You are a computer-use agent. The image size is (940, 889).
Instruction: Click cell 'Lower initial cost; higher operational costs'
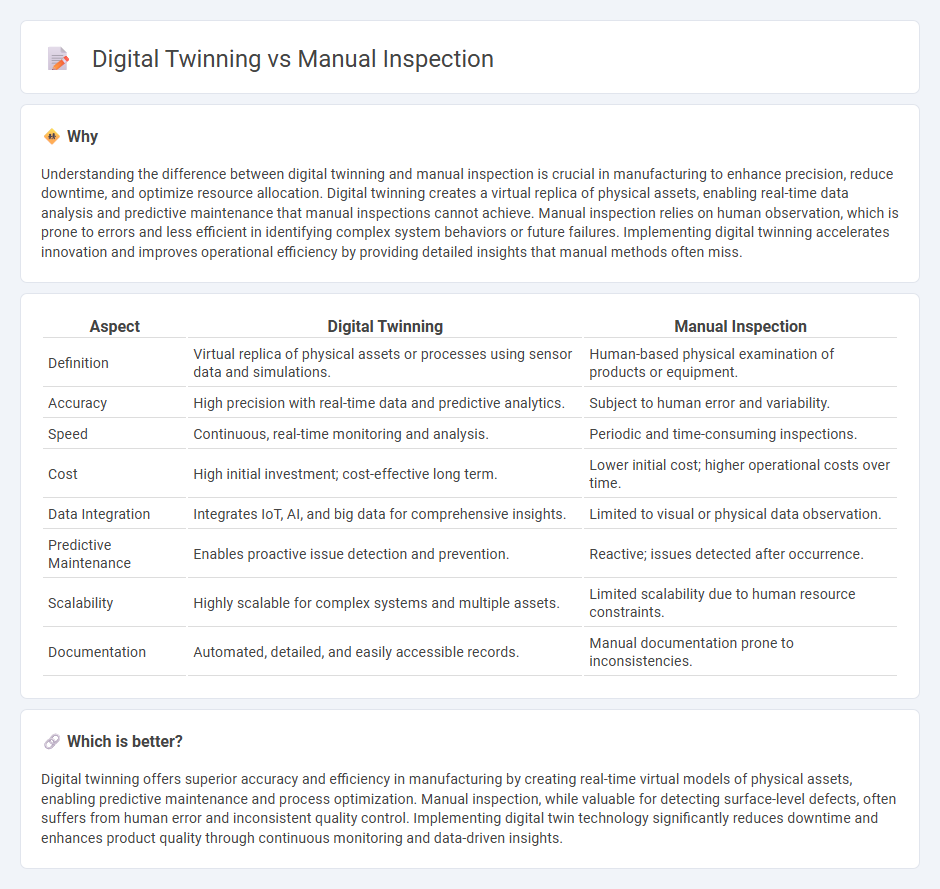click(740, 474)
